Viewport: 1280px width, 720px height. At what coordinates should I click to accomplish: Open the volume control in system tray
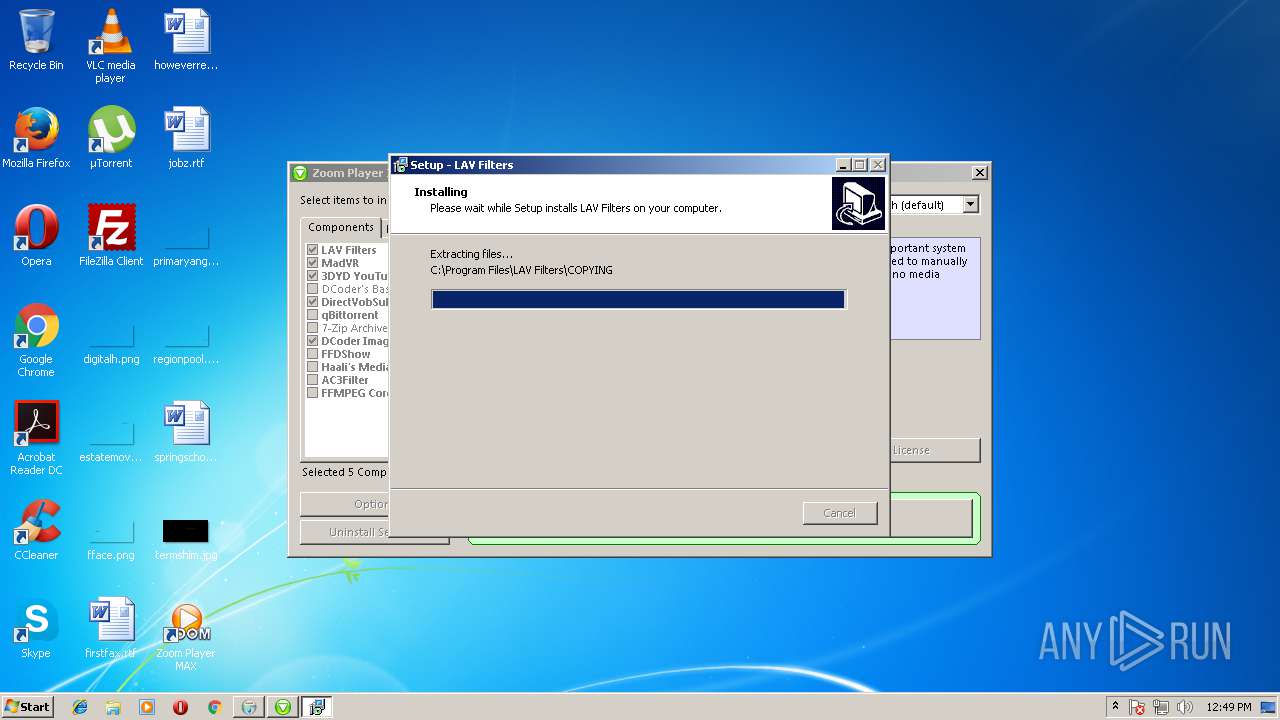coord(1185,707)
